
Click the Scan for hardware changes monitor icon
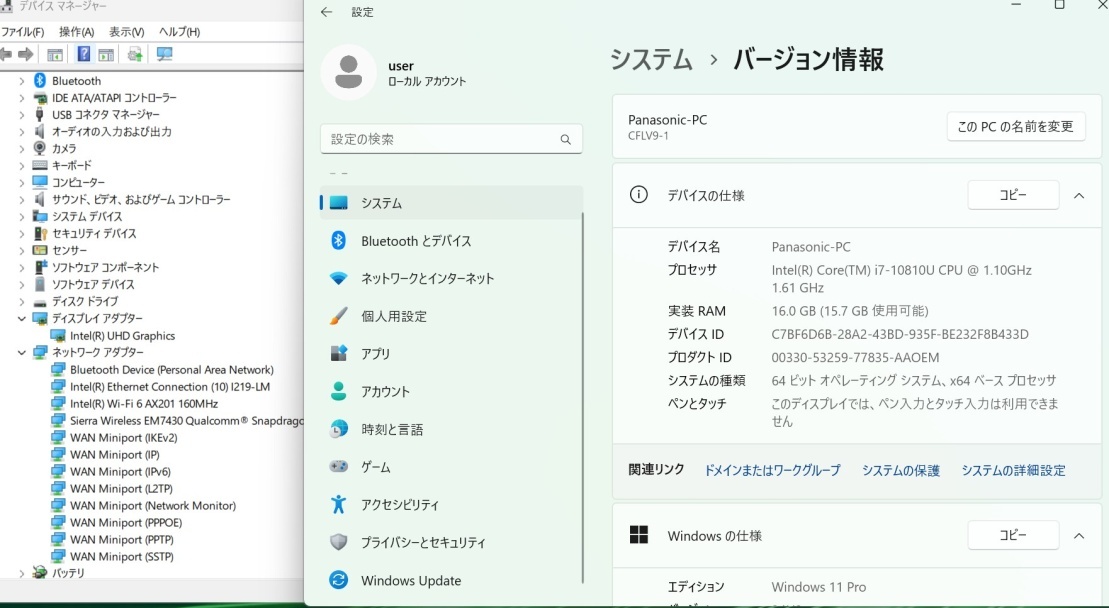point(165,54)
